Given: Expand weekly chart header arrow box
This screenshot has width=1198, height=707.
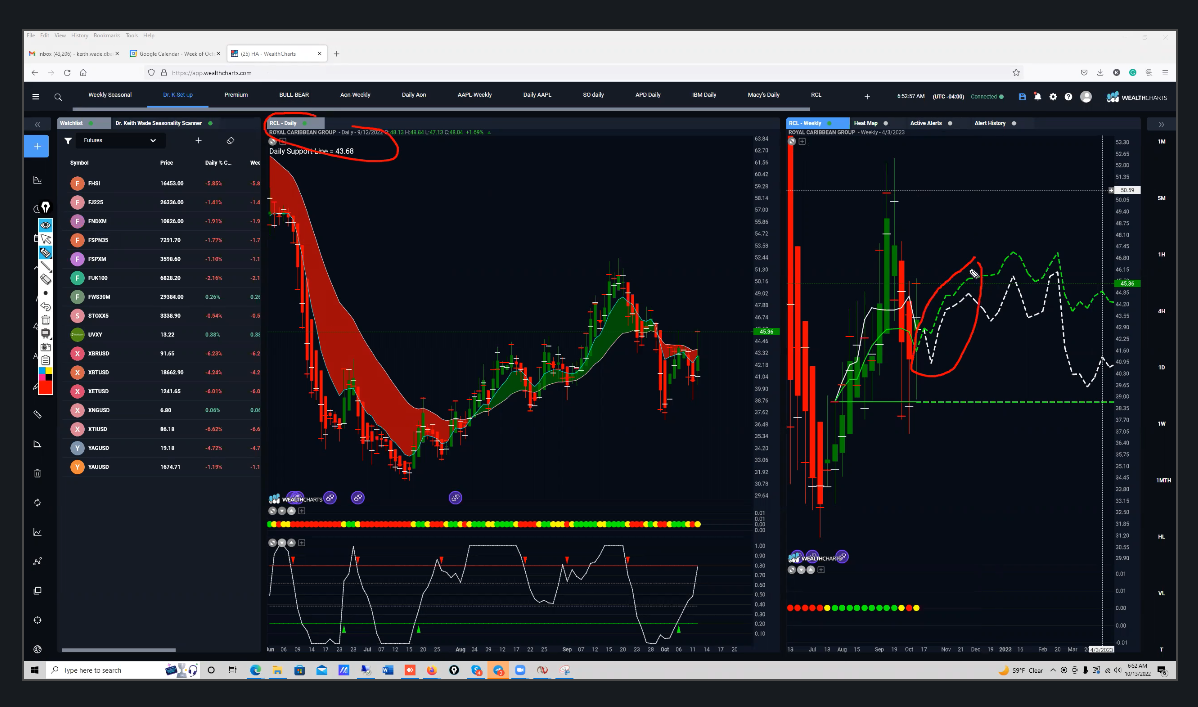Looking at the screenshot, I should point(802,141).
